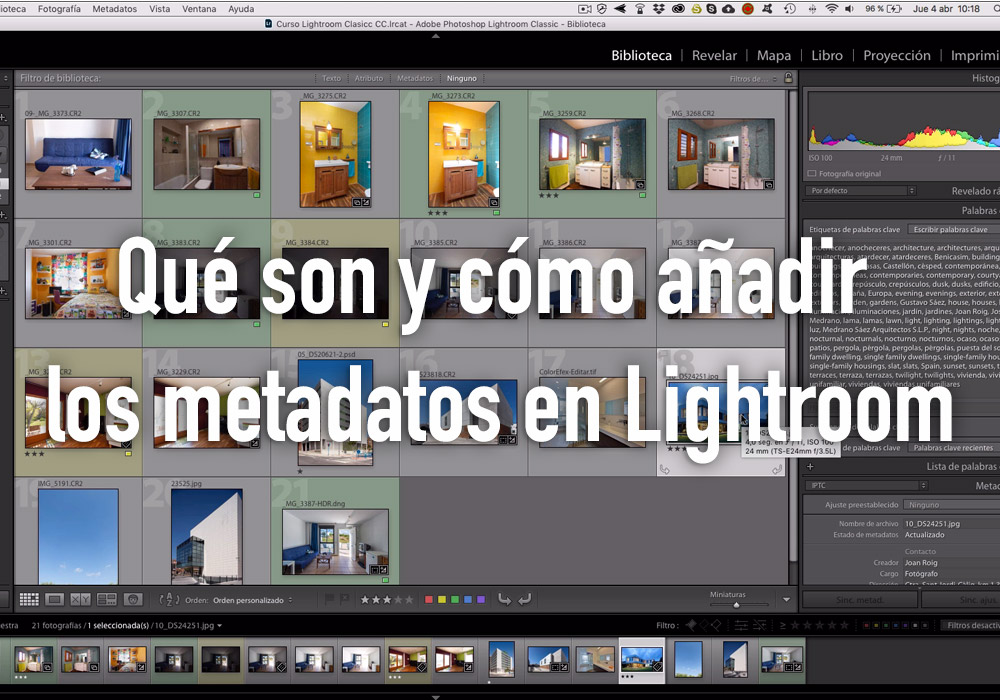Open the Orden personalizado sort dropdown
Image resolution: width=1000 pixels, height=700 pixels.
tap(253, 600)
